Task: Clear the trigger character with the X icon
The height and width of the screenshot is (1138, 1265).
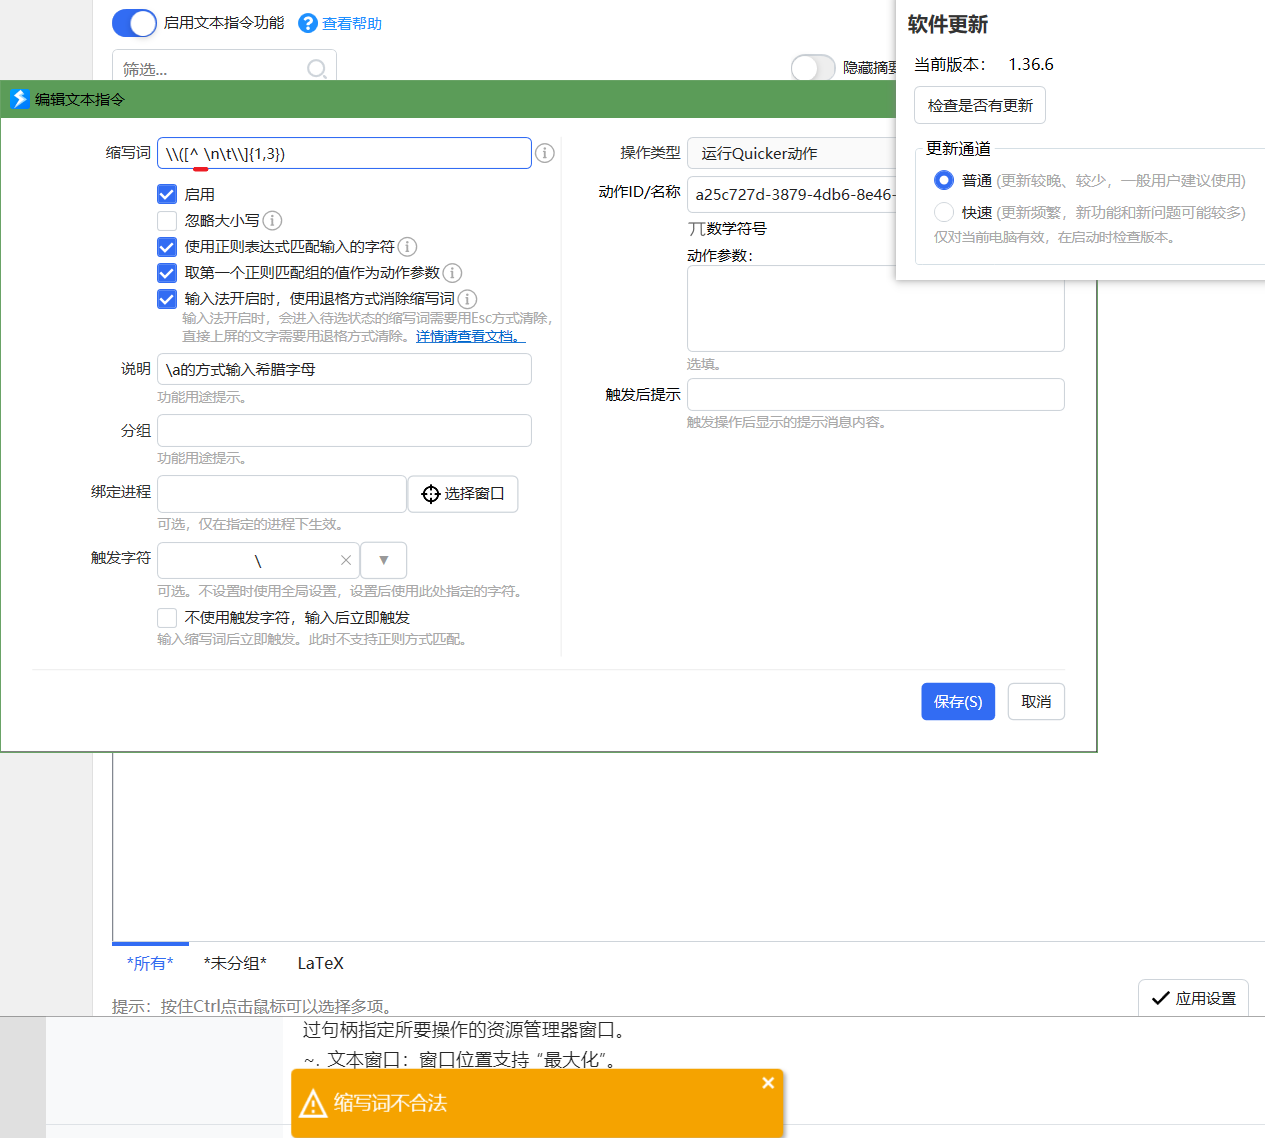Action: 346,560
